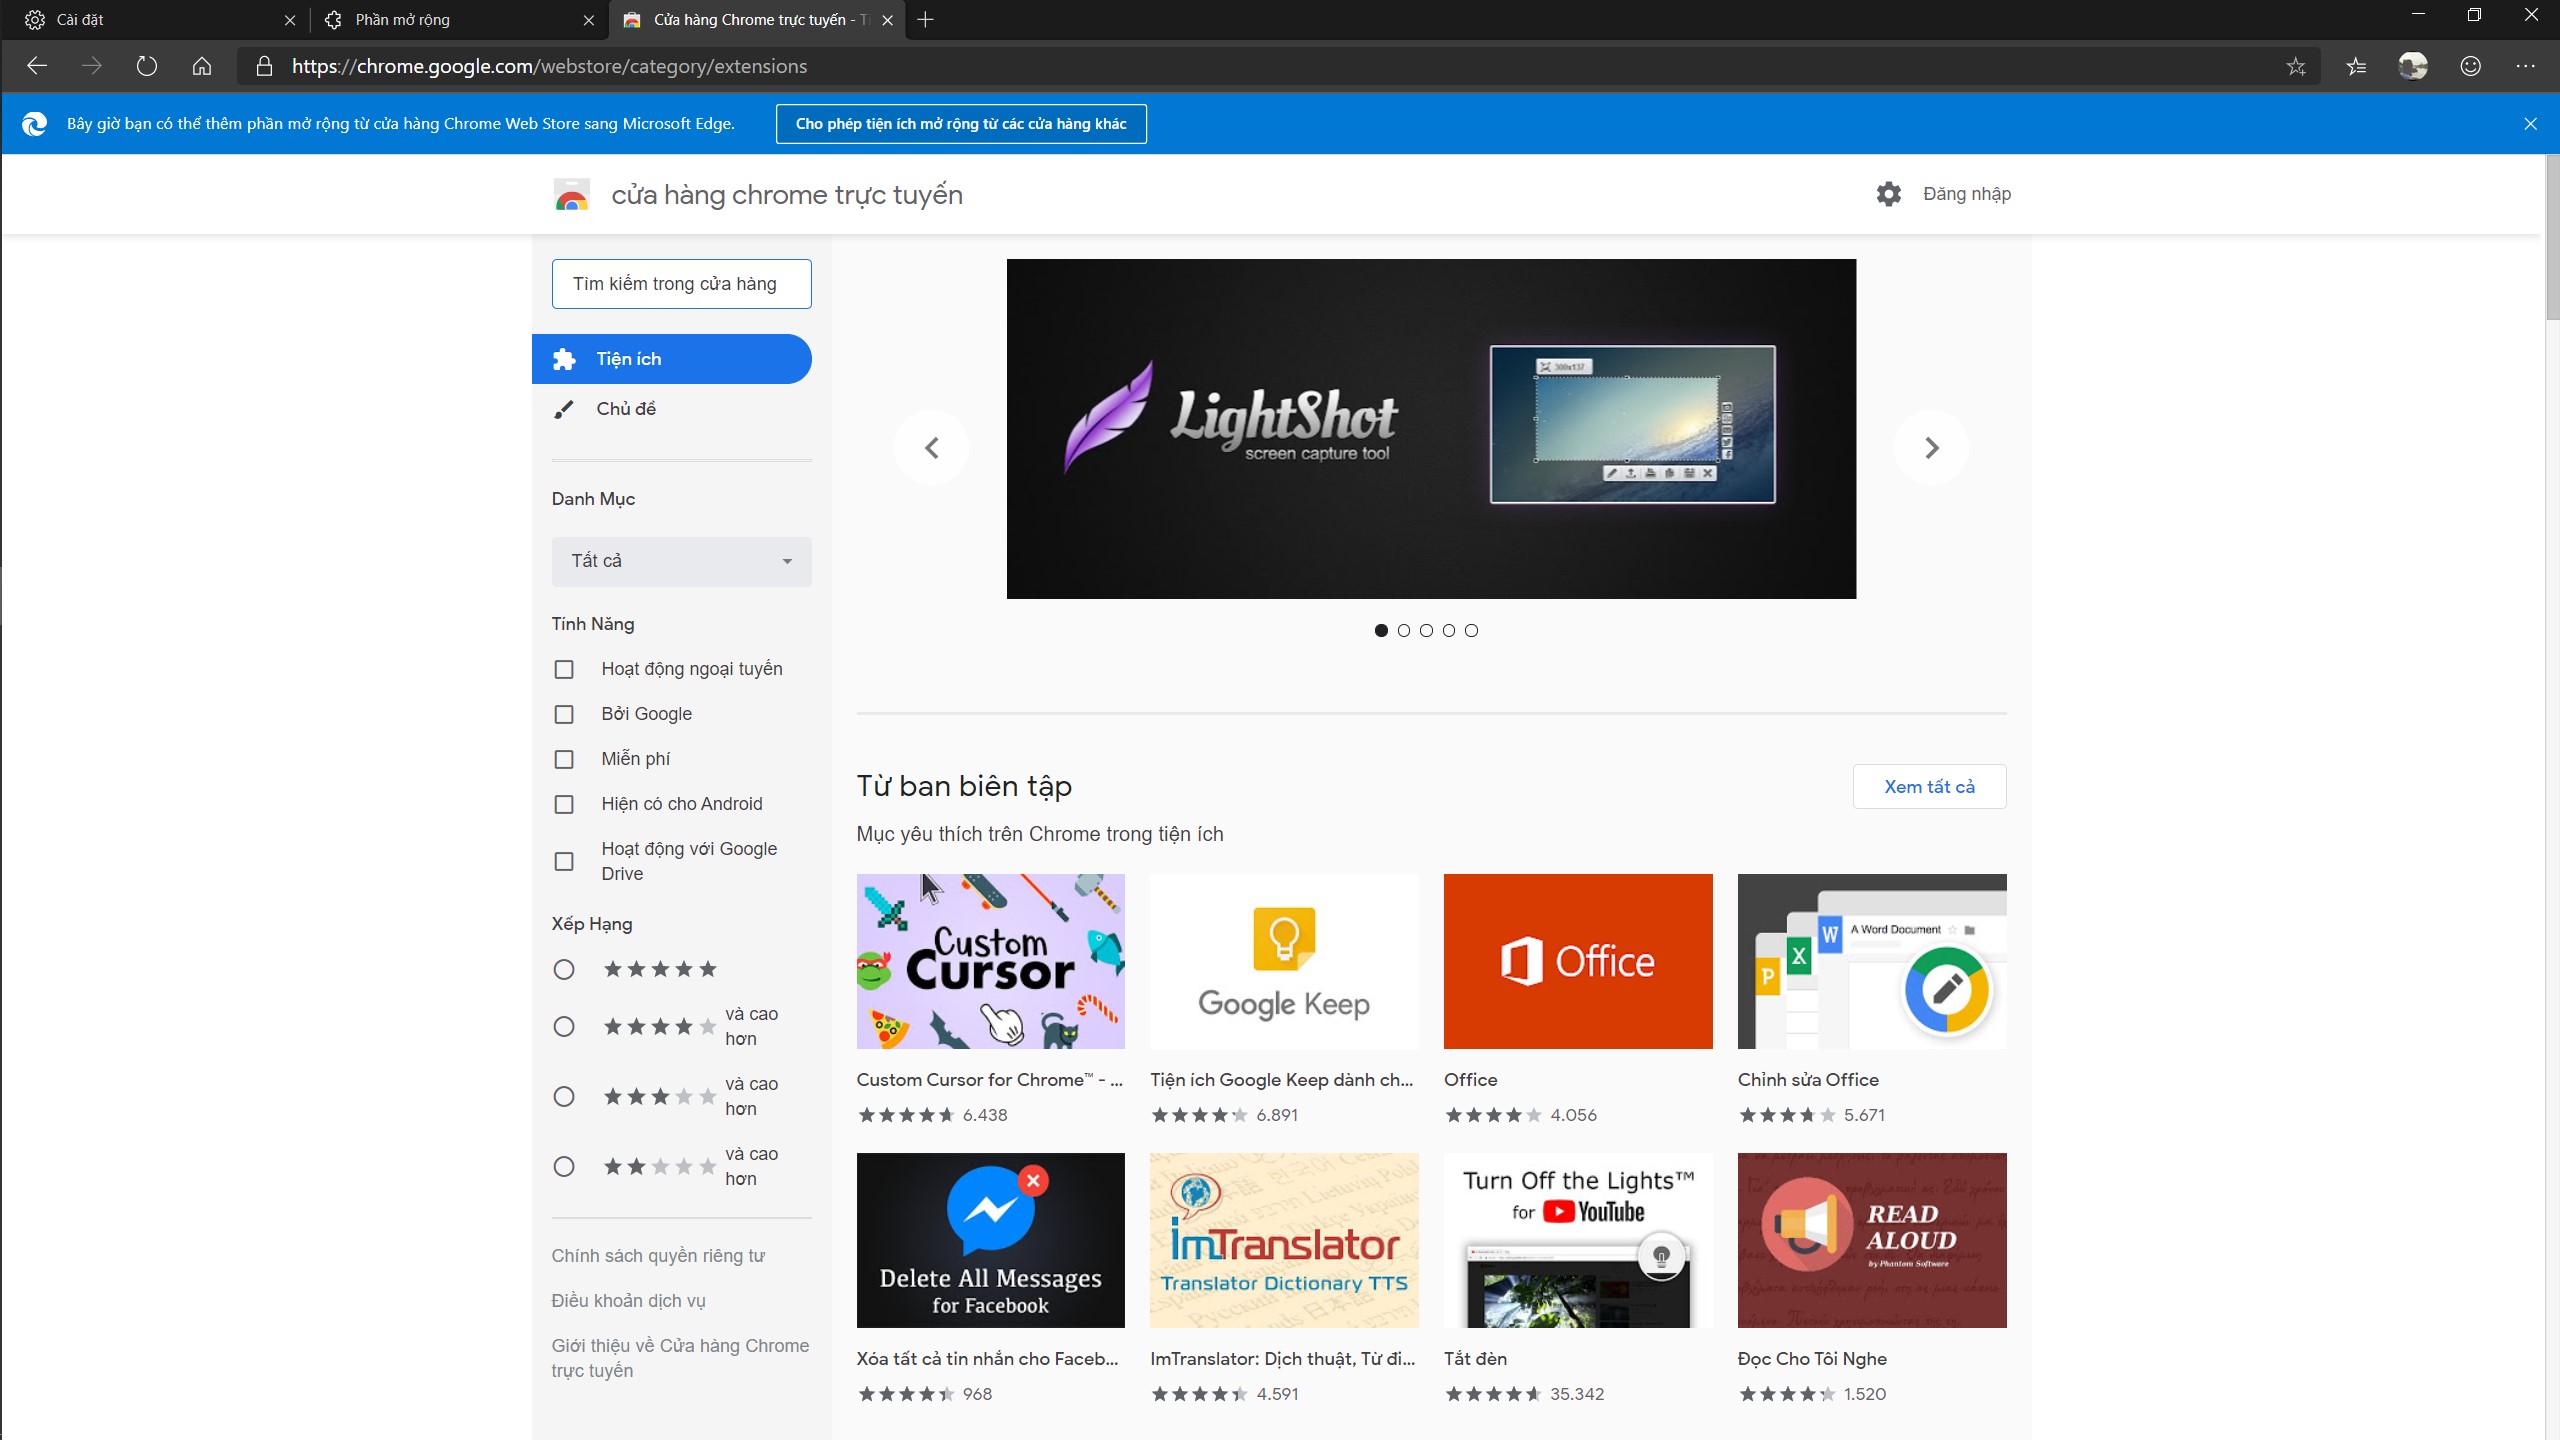Close the Cài đặt tab
Image resolution: width=2560 pixels, height=1440 pixels.
pos(290,20)
